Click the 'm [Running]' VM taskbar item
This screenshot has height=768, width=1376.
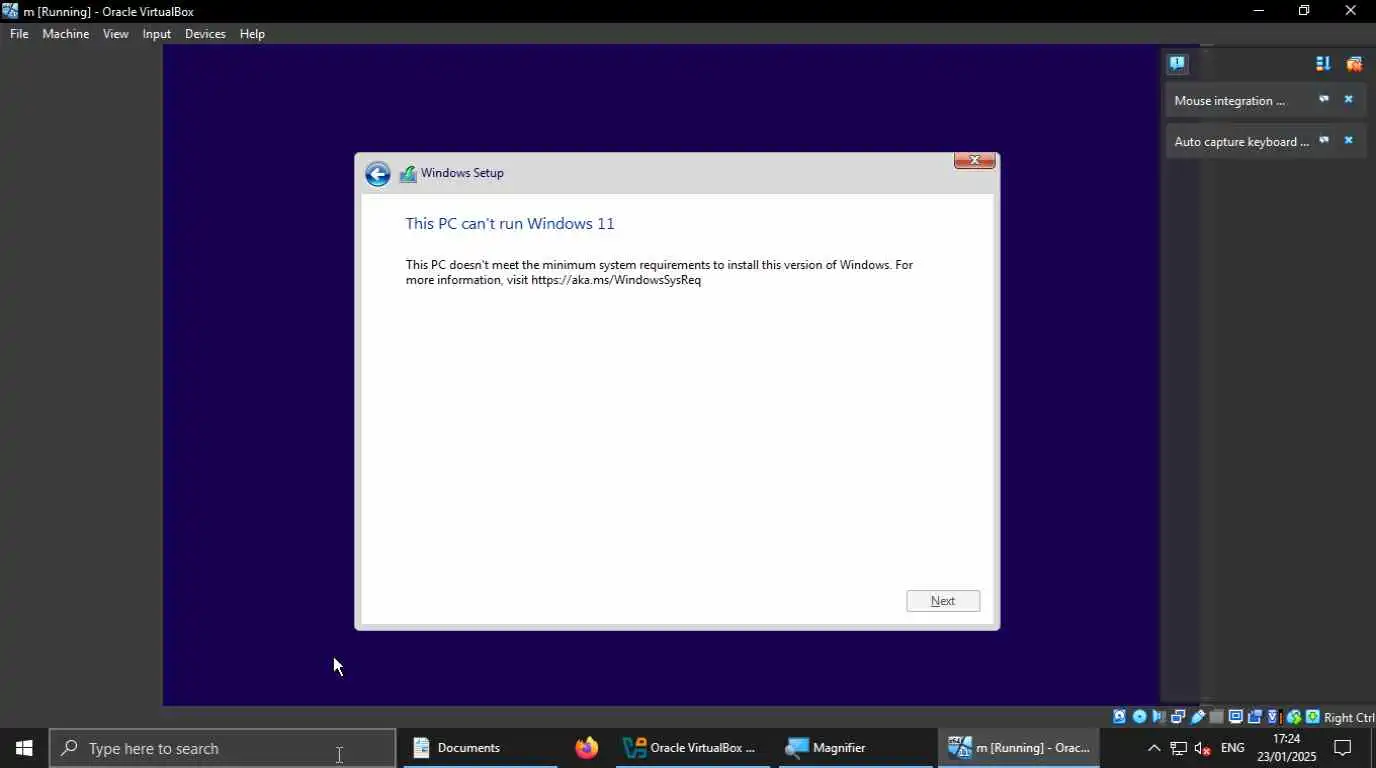point(1018,748)
